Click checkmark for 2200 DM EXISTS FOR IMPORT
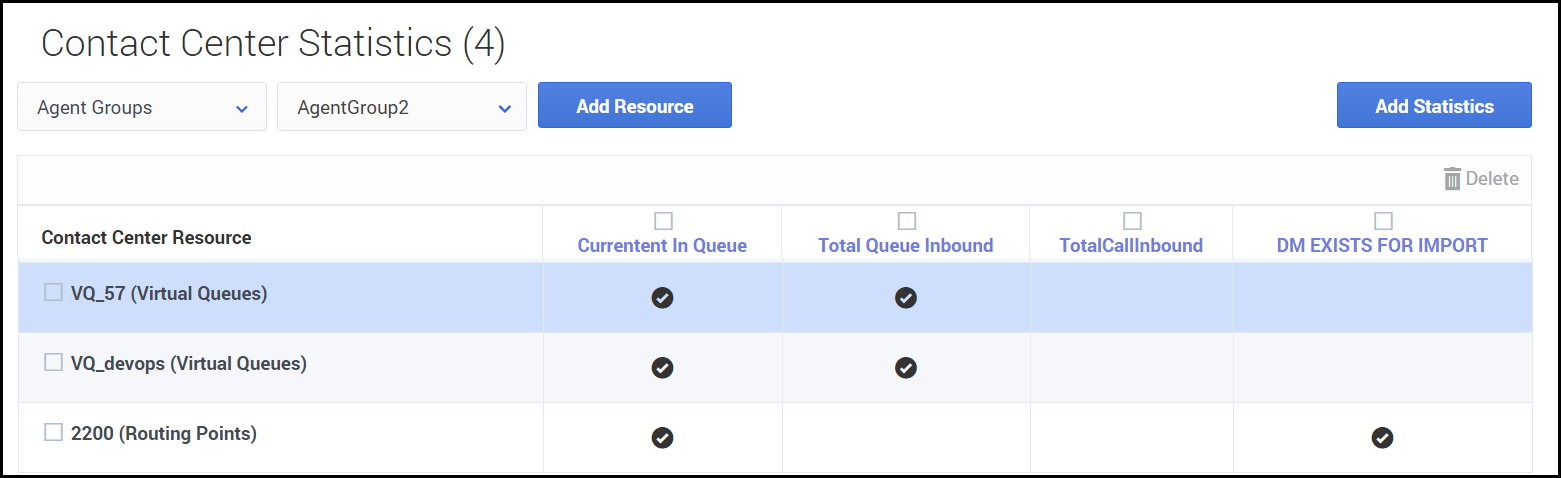The width and height of the screenshot is (1561, 478). 1382,437
